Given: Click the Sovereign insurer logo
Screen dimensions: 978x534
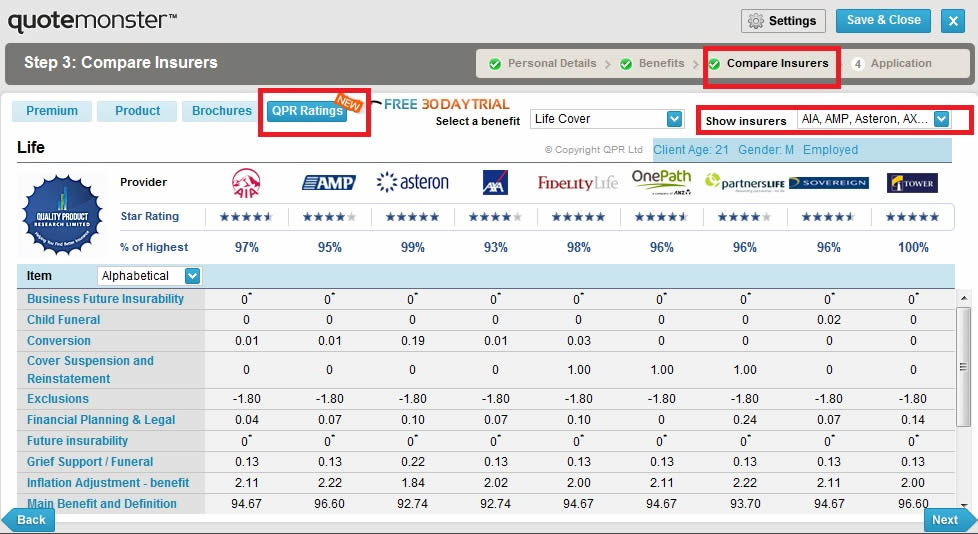Looking at the screenshot, I should (x=828, y=183).
